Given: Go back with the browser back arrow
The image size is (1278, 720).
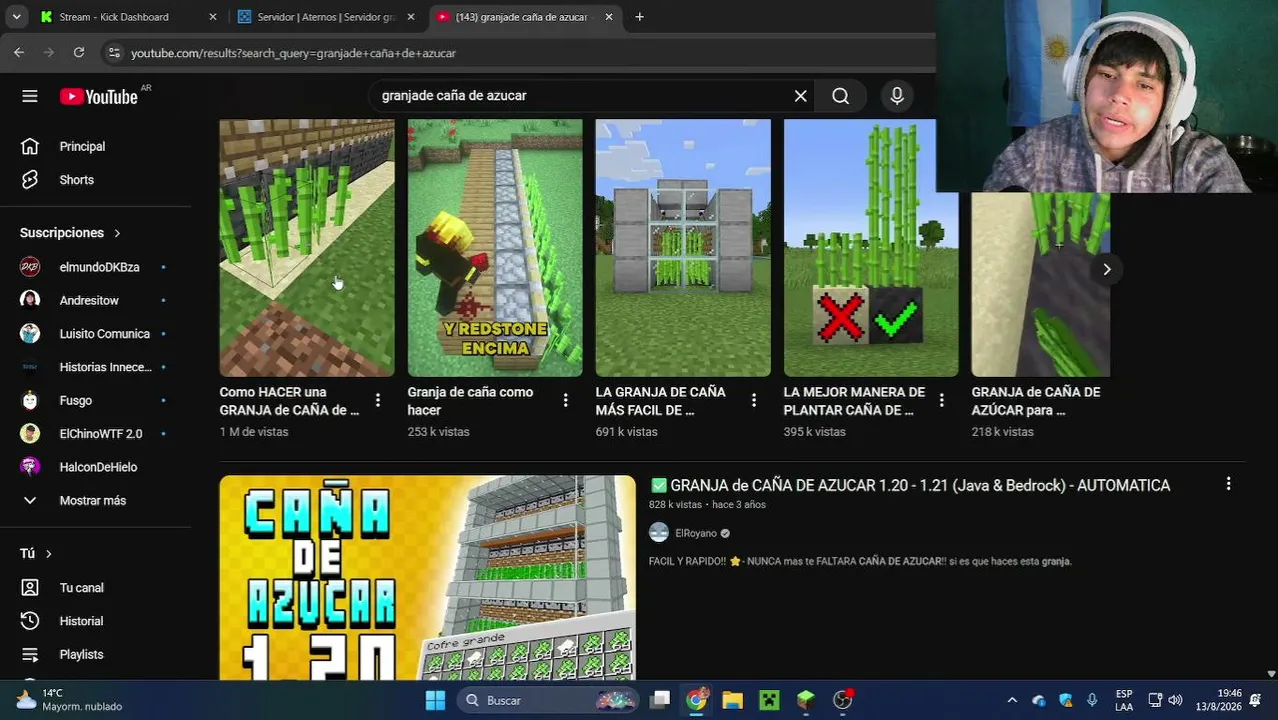Looking at the screenshot, I should point(19,53).
